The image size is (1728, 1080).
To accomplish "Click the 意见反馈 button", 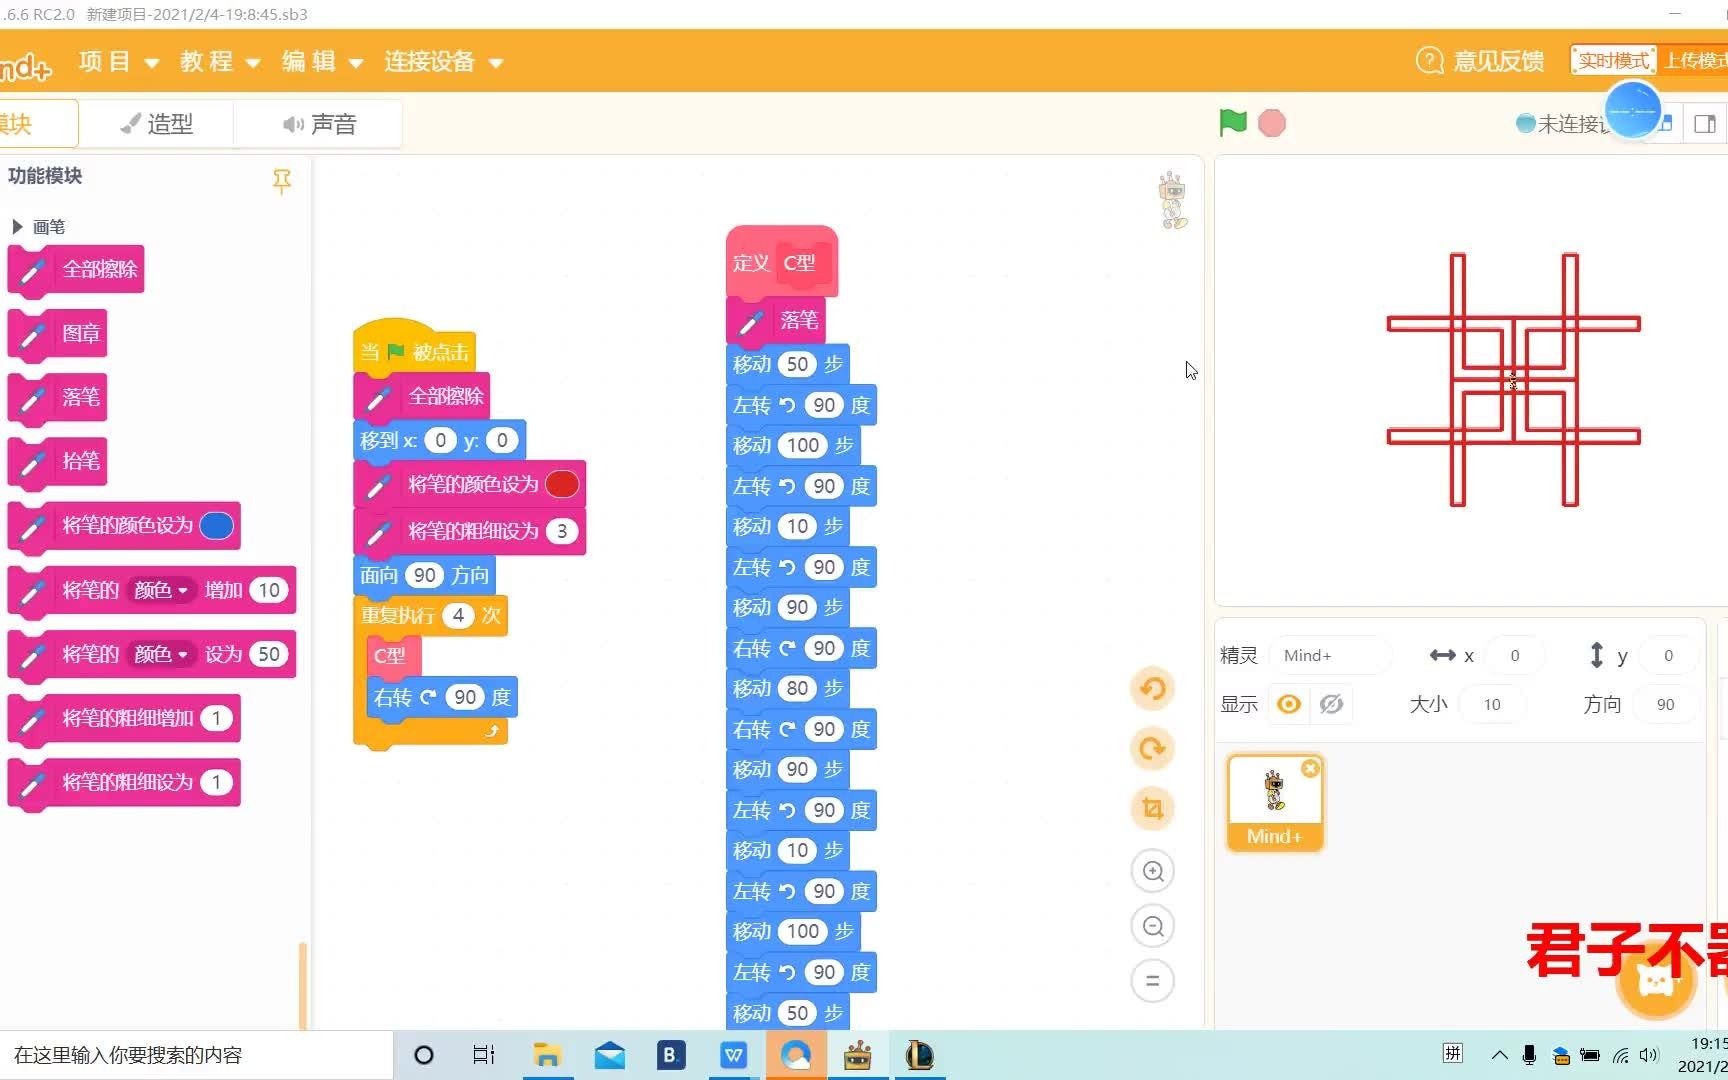I will 1478,60.
